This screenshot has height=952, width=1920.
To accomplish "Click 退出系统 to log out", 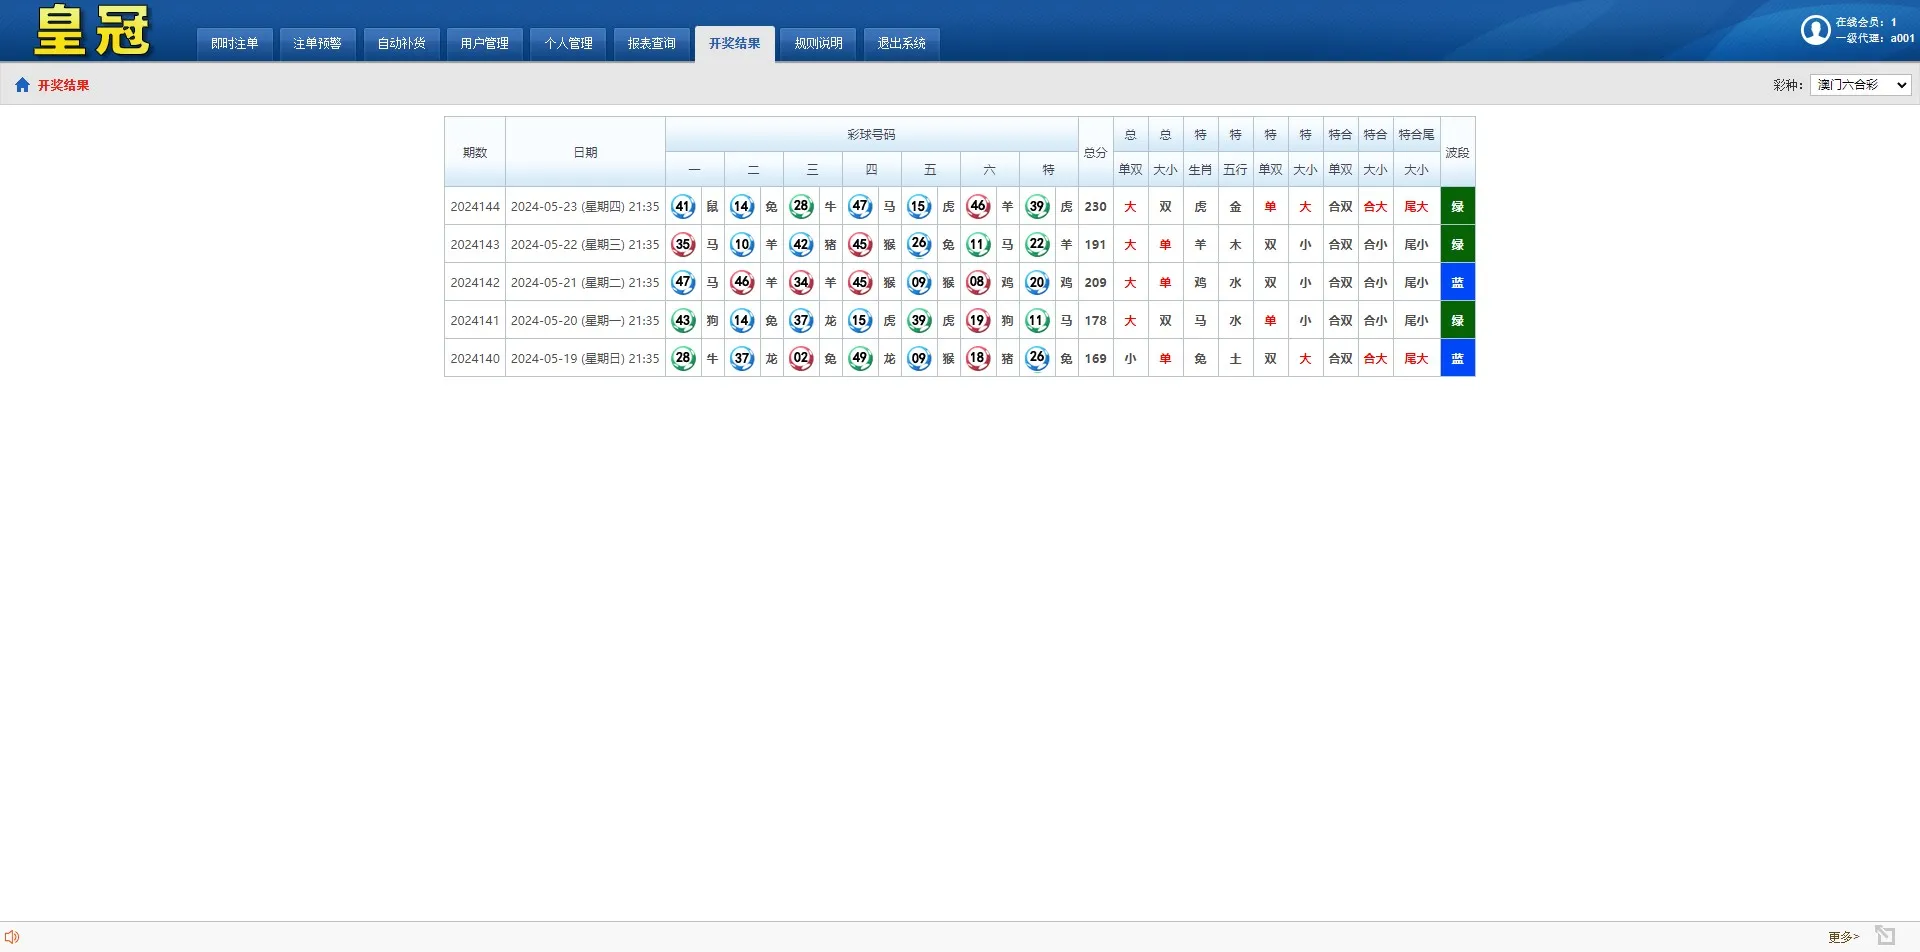I will pyautogui.click(x=901, y=44).
